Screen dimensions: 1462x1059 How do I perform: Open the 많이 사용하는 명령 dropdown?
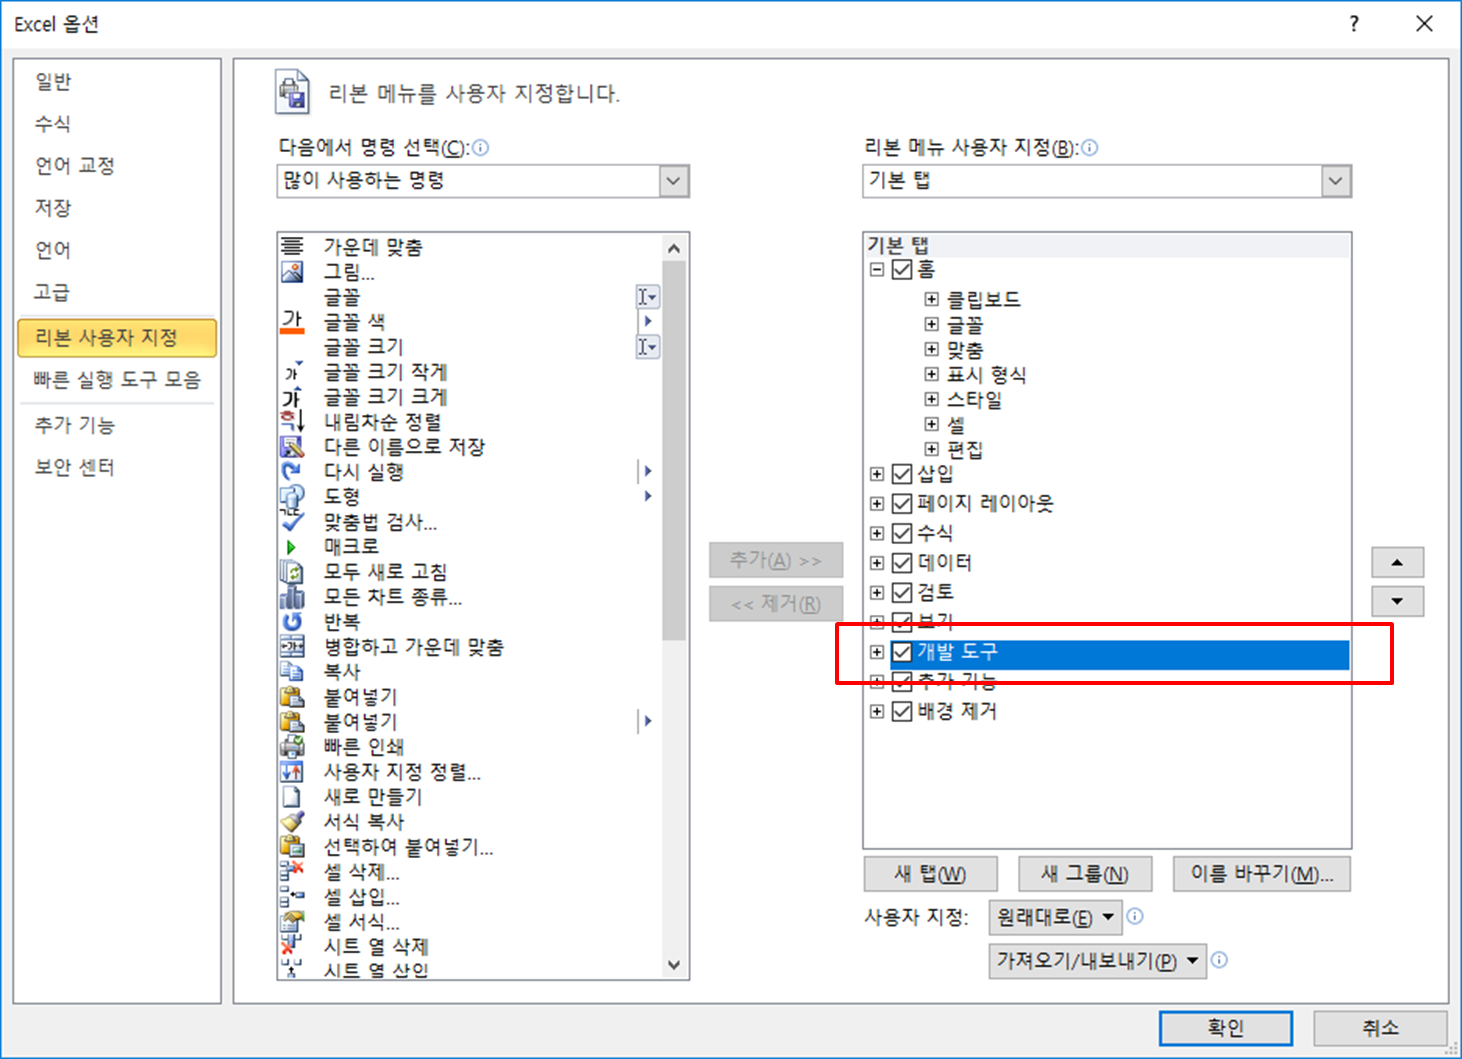coord(674,181)
